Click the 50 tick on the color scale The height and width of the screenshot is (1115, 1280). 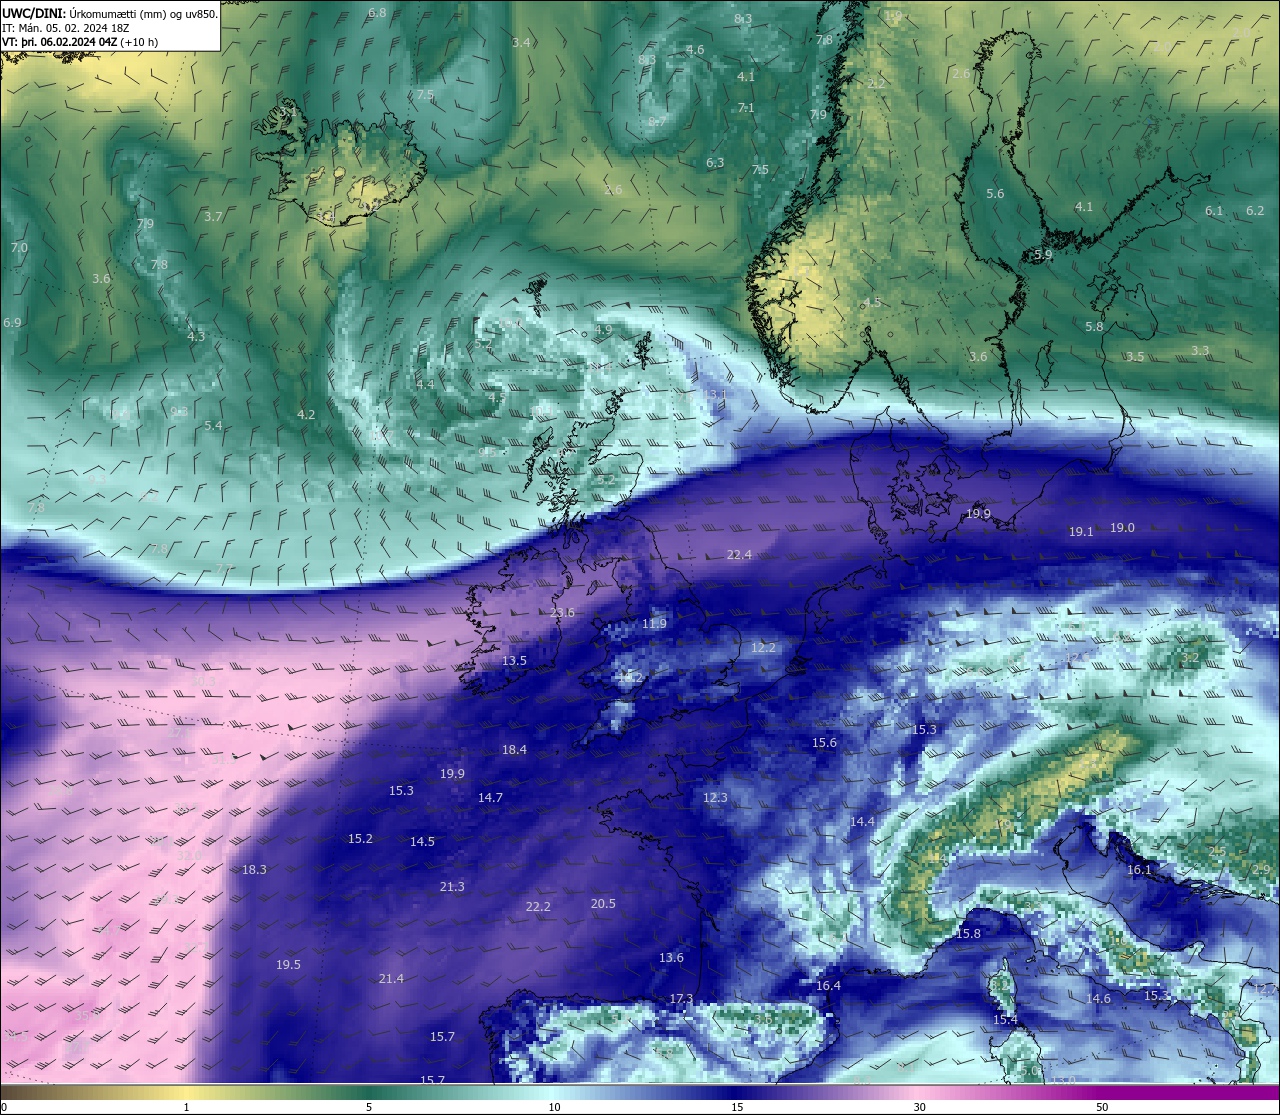pos(1101,1107)
